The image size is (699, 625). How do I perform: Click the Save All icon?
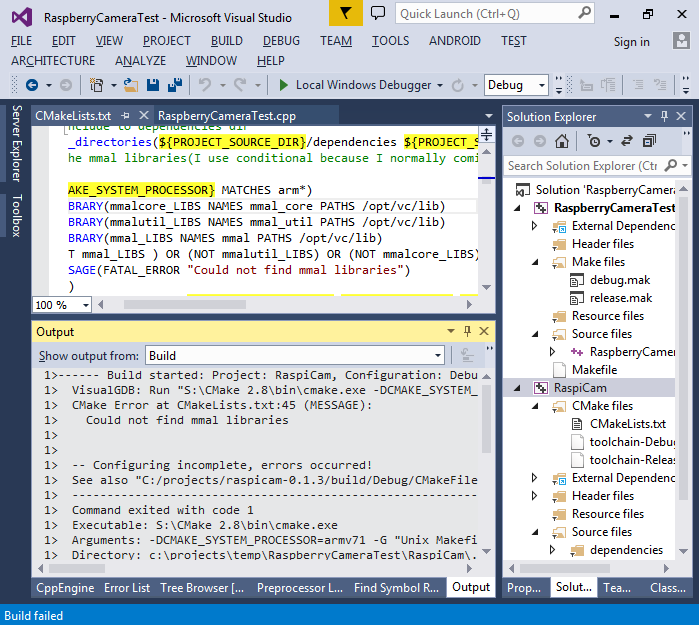(175, 85)
